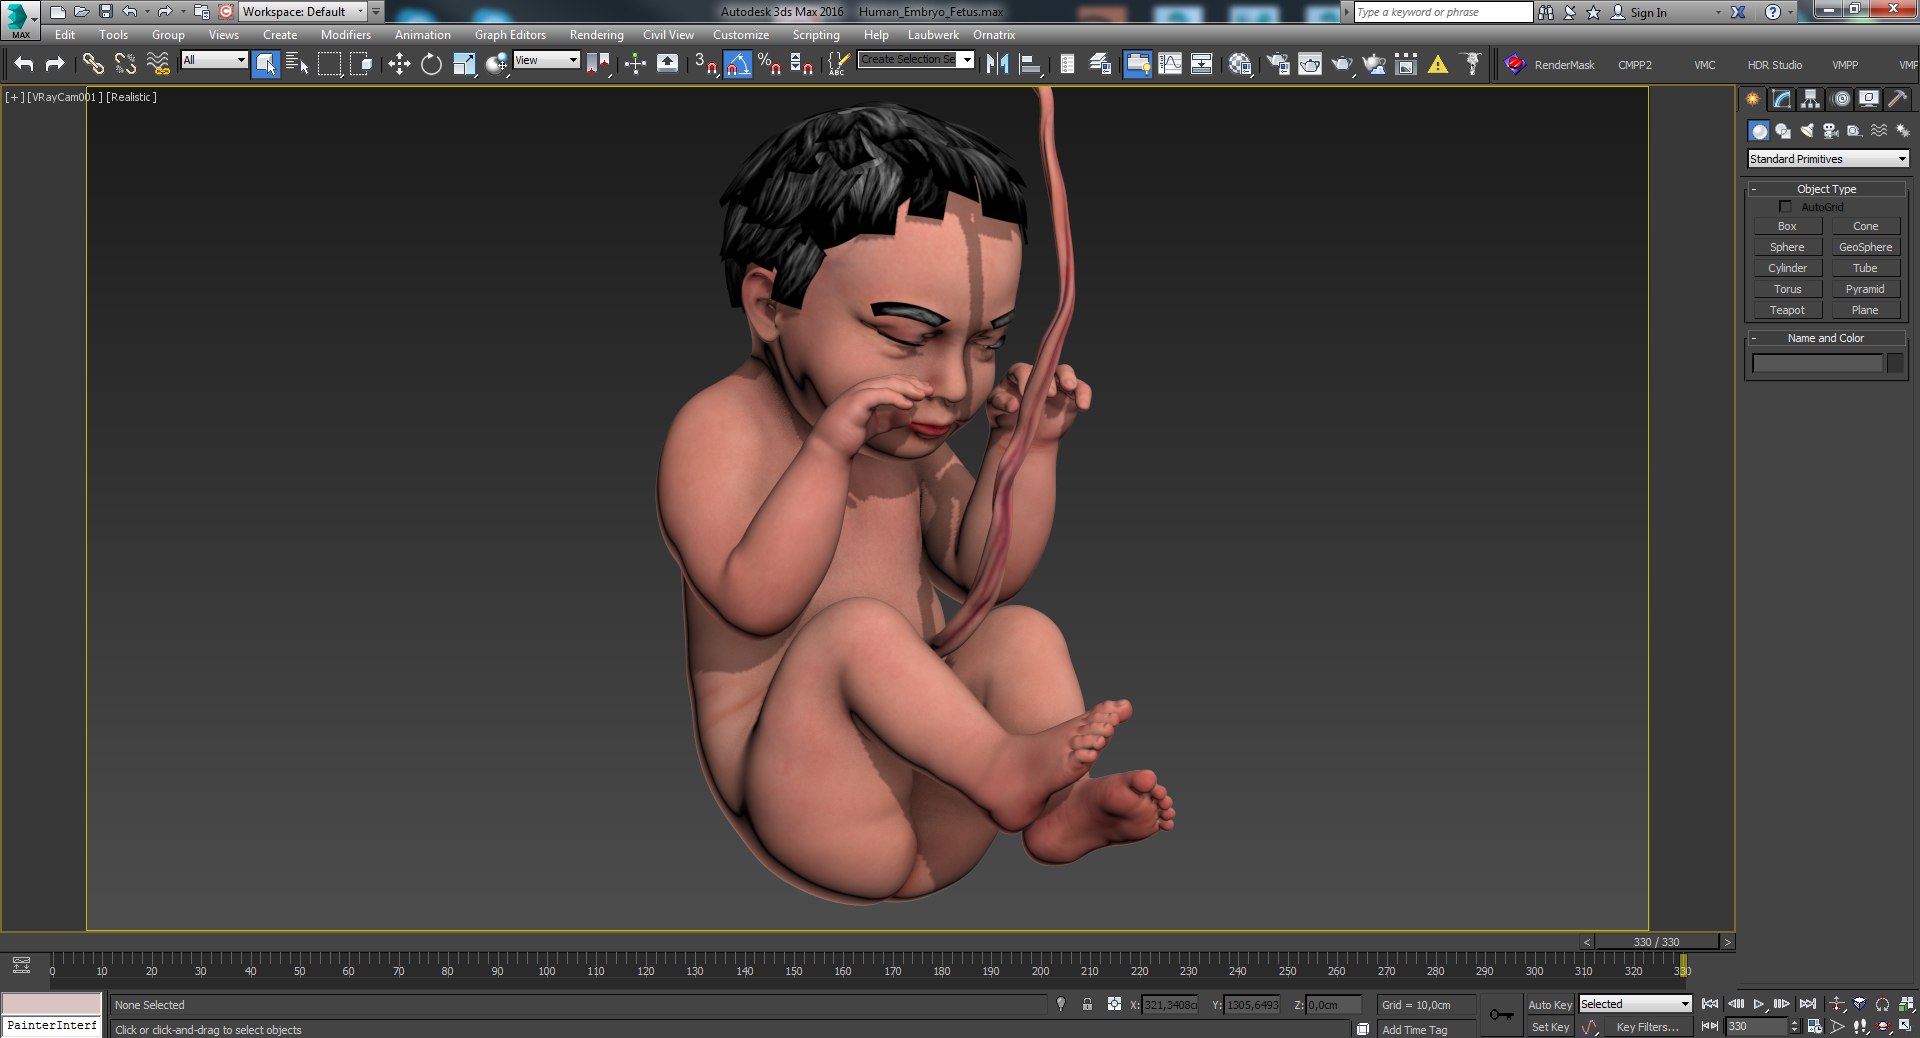
Task: Open the Display command panel tab
Action: [x=1868, y=98]
